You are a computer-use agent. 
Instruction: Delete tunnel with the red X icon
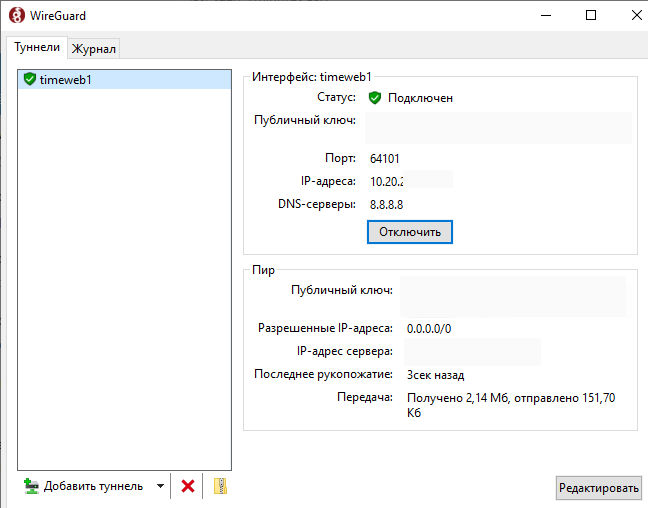pos(188,486)
